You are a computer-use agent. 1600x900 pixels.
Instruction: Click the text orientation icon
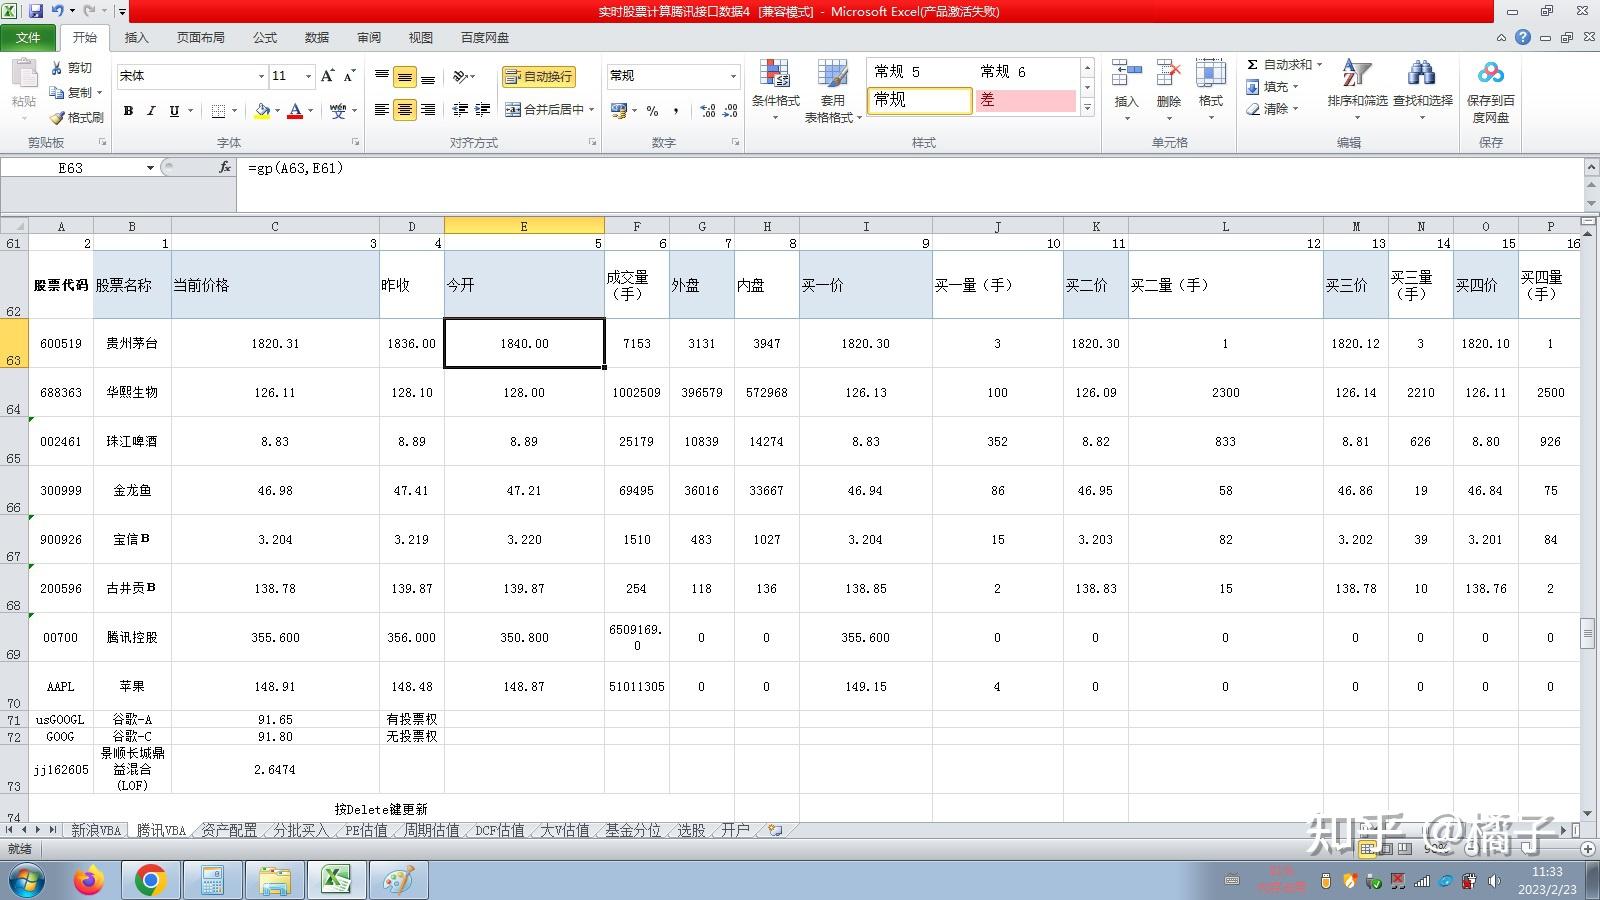tap(460, 76)
